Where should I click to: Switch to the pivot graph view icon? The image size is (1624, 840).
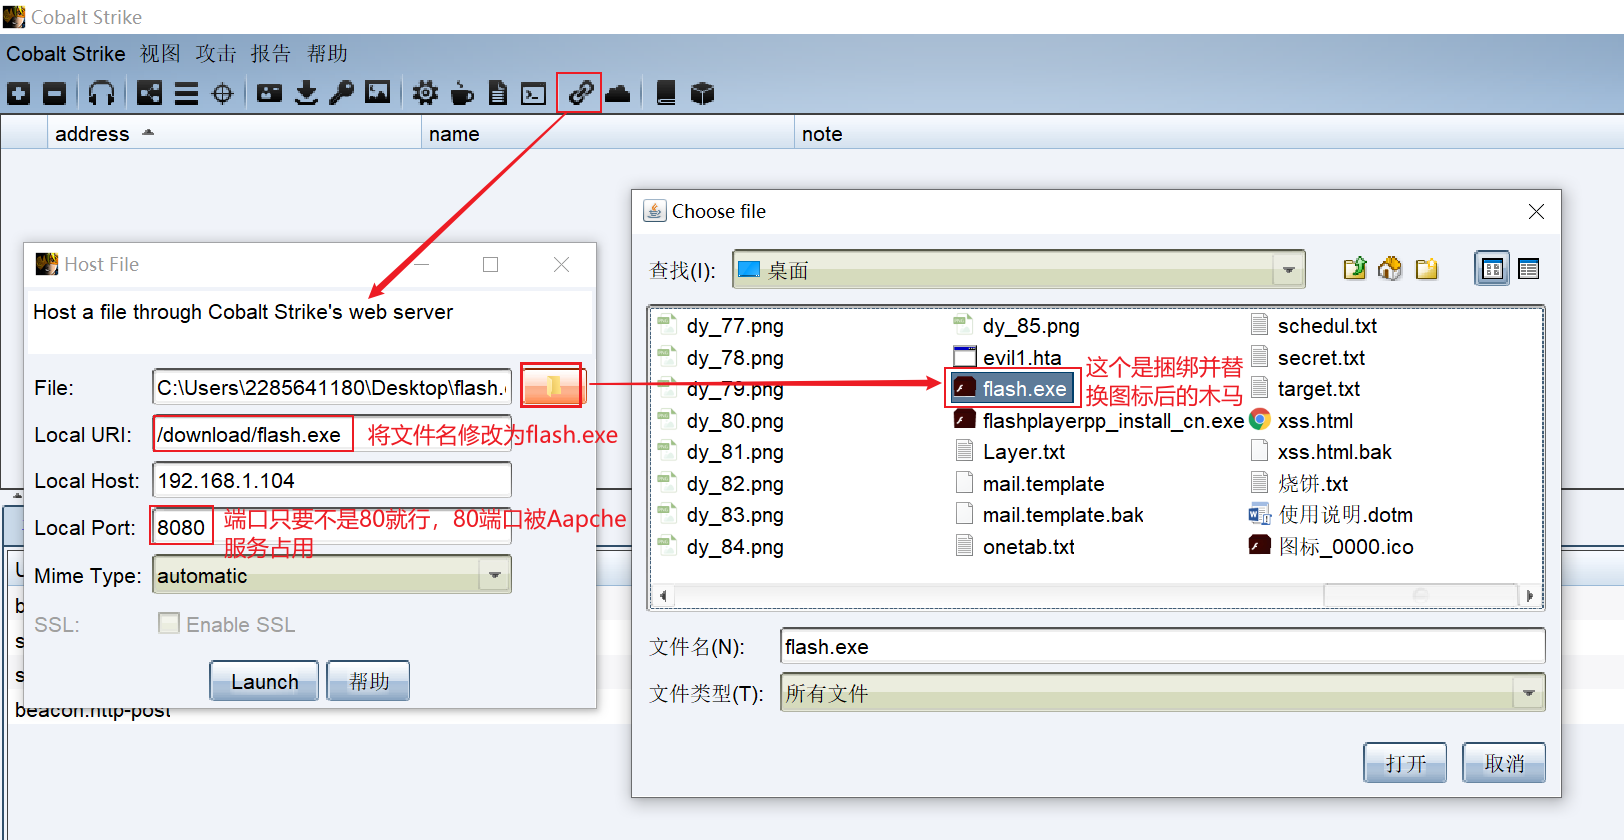click(x=149, y=94)
